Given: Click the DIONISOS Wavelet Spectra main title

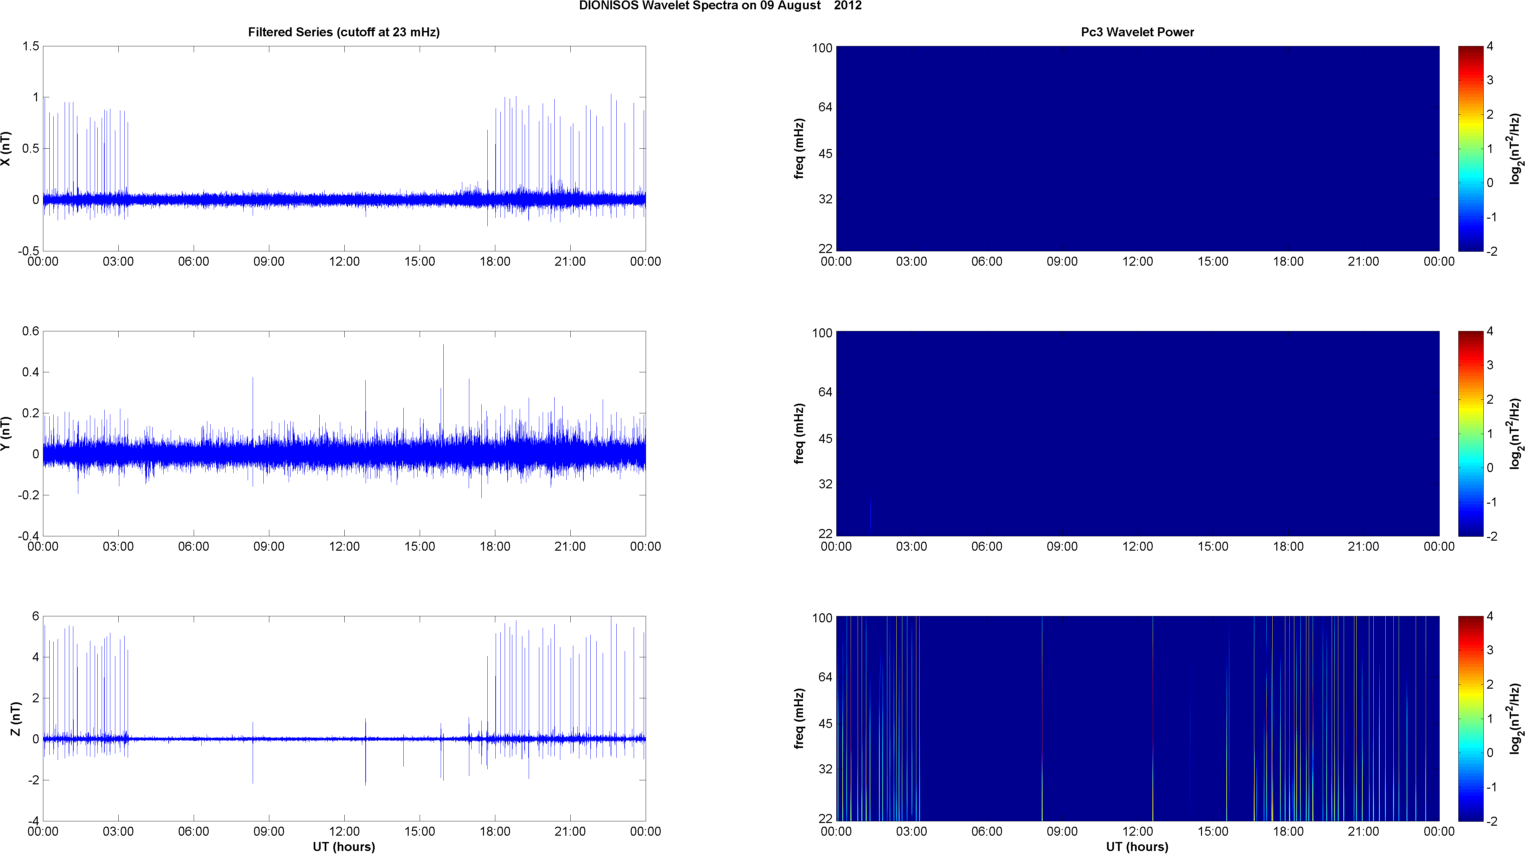Looking at the screenshot, I should coord(720,6).
